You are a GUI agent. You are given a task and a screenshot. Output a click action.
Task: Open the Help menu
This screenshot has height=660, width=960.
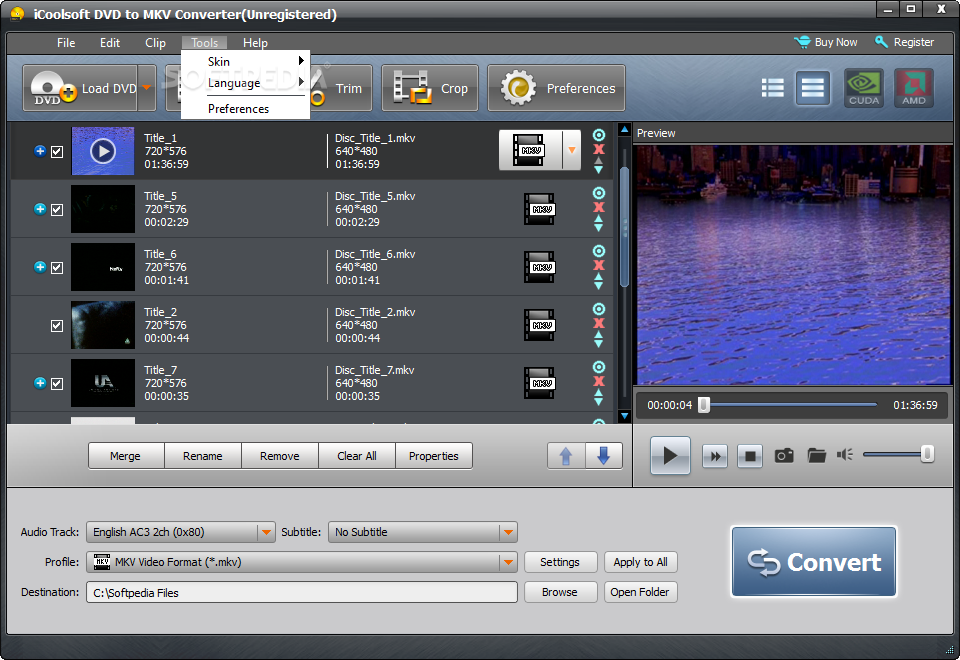255,43
